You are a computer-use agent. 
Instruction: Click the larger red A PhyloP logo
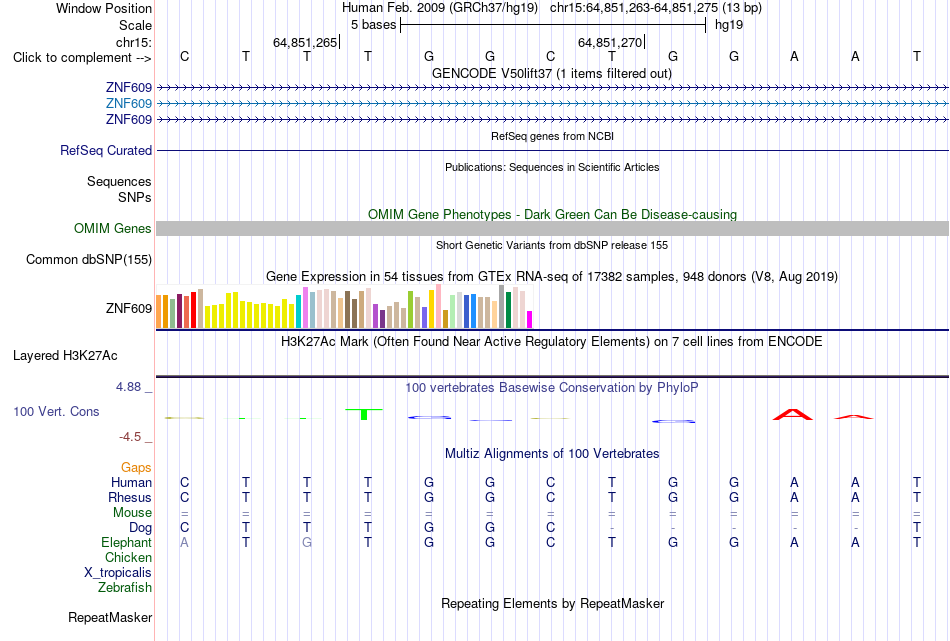pyautogui.click(x=792, y=414)
